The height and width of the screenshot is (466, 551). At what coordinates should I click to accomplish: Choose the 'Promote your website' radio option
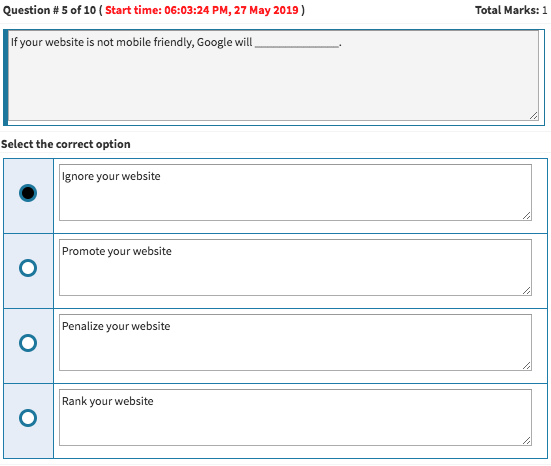(x=28, y=268)
